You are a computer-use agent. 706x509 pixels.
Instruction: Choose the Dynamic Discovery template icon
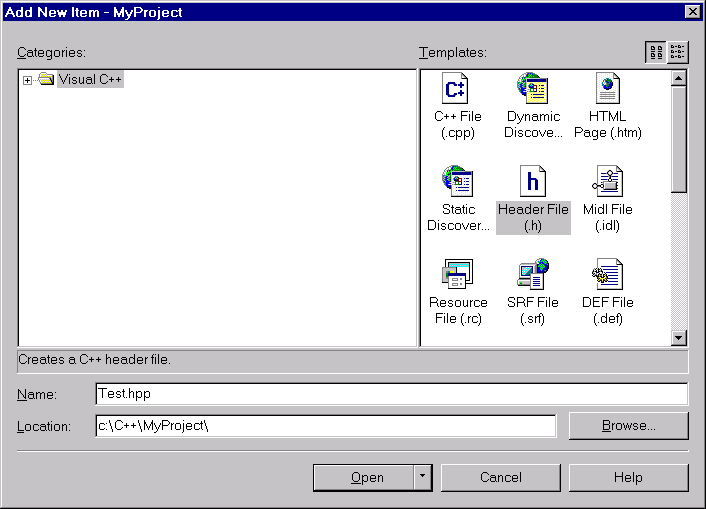[x=533, y=90]
